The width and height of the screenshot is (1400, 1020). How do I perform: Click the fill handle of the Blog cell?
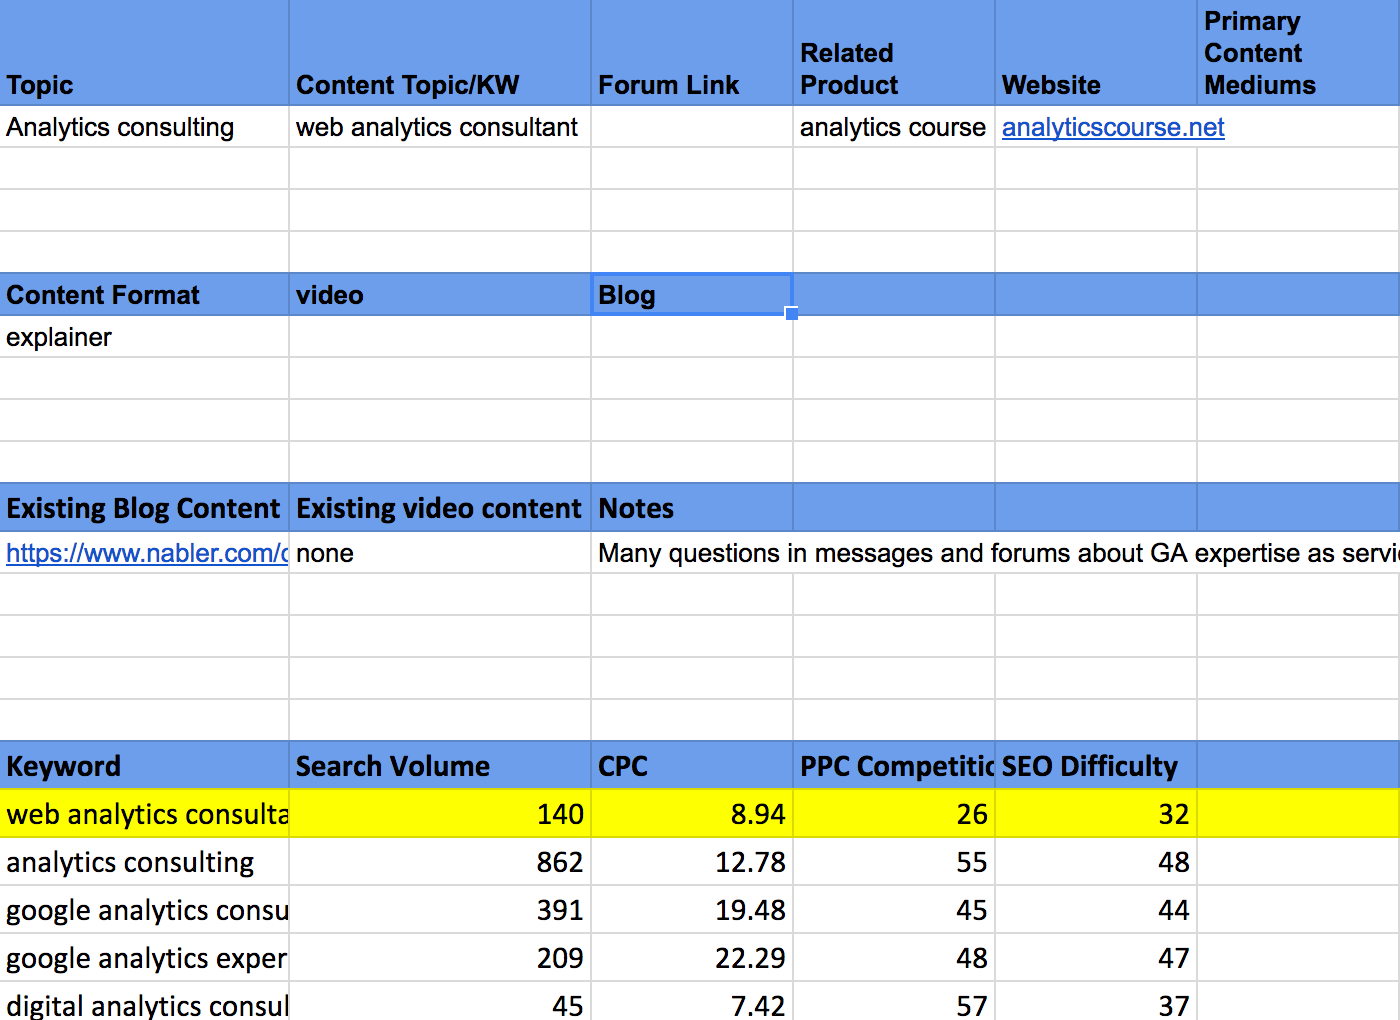tap(792, 314)
